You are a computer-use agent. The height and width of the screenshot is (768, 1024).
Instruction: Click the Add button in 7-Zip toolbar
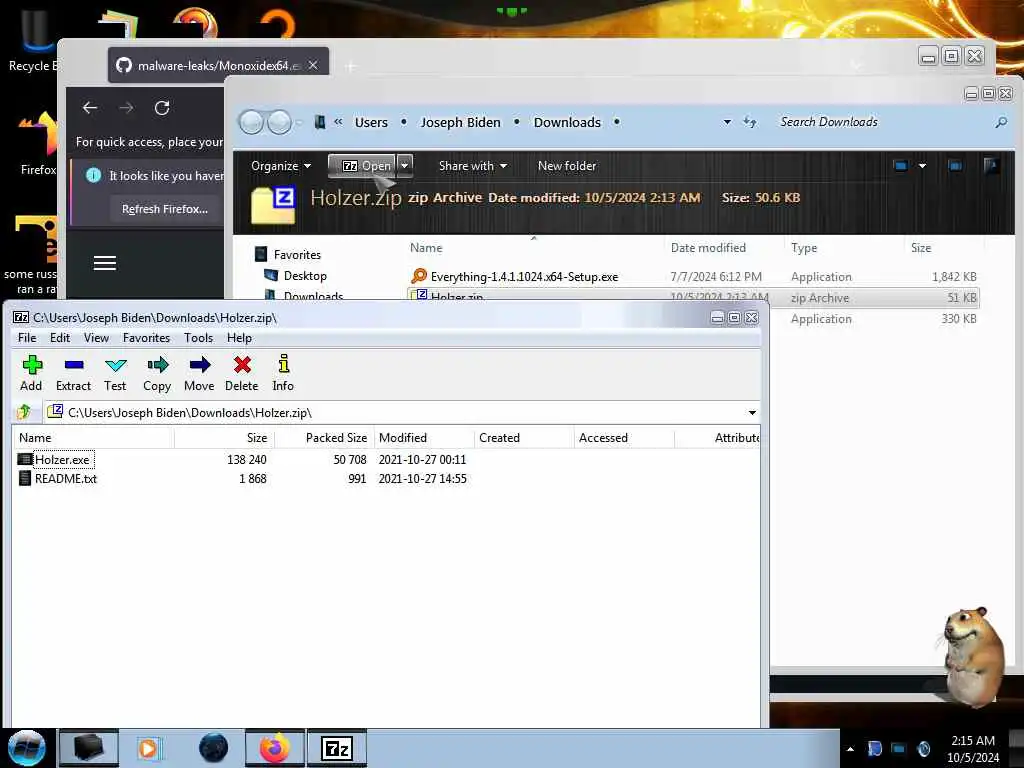point(31,374)
